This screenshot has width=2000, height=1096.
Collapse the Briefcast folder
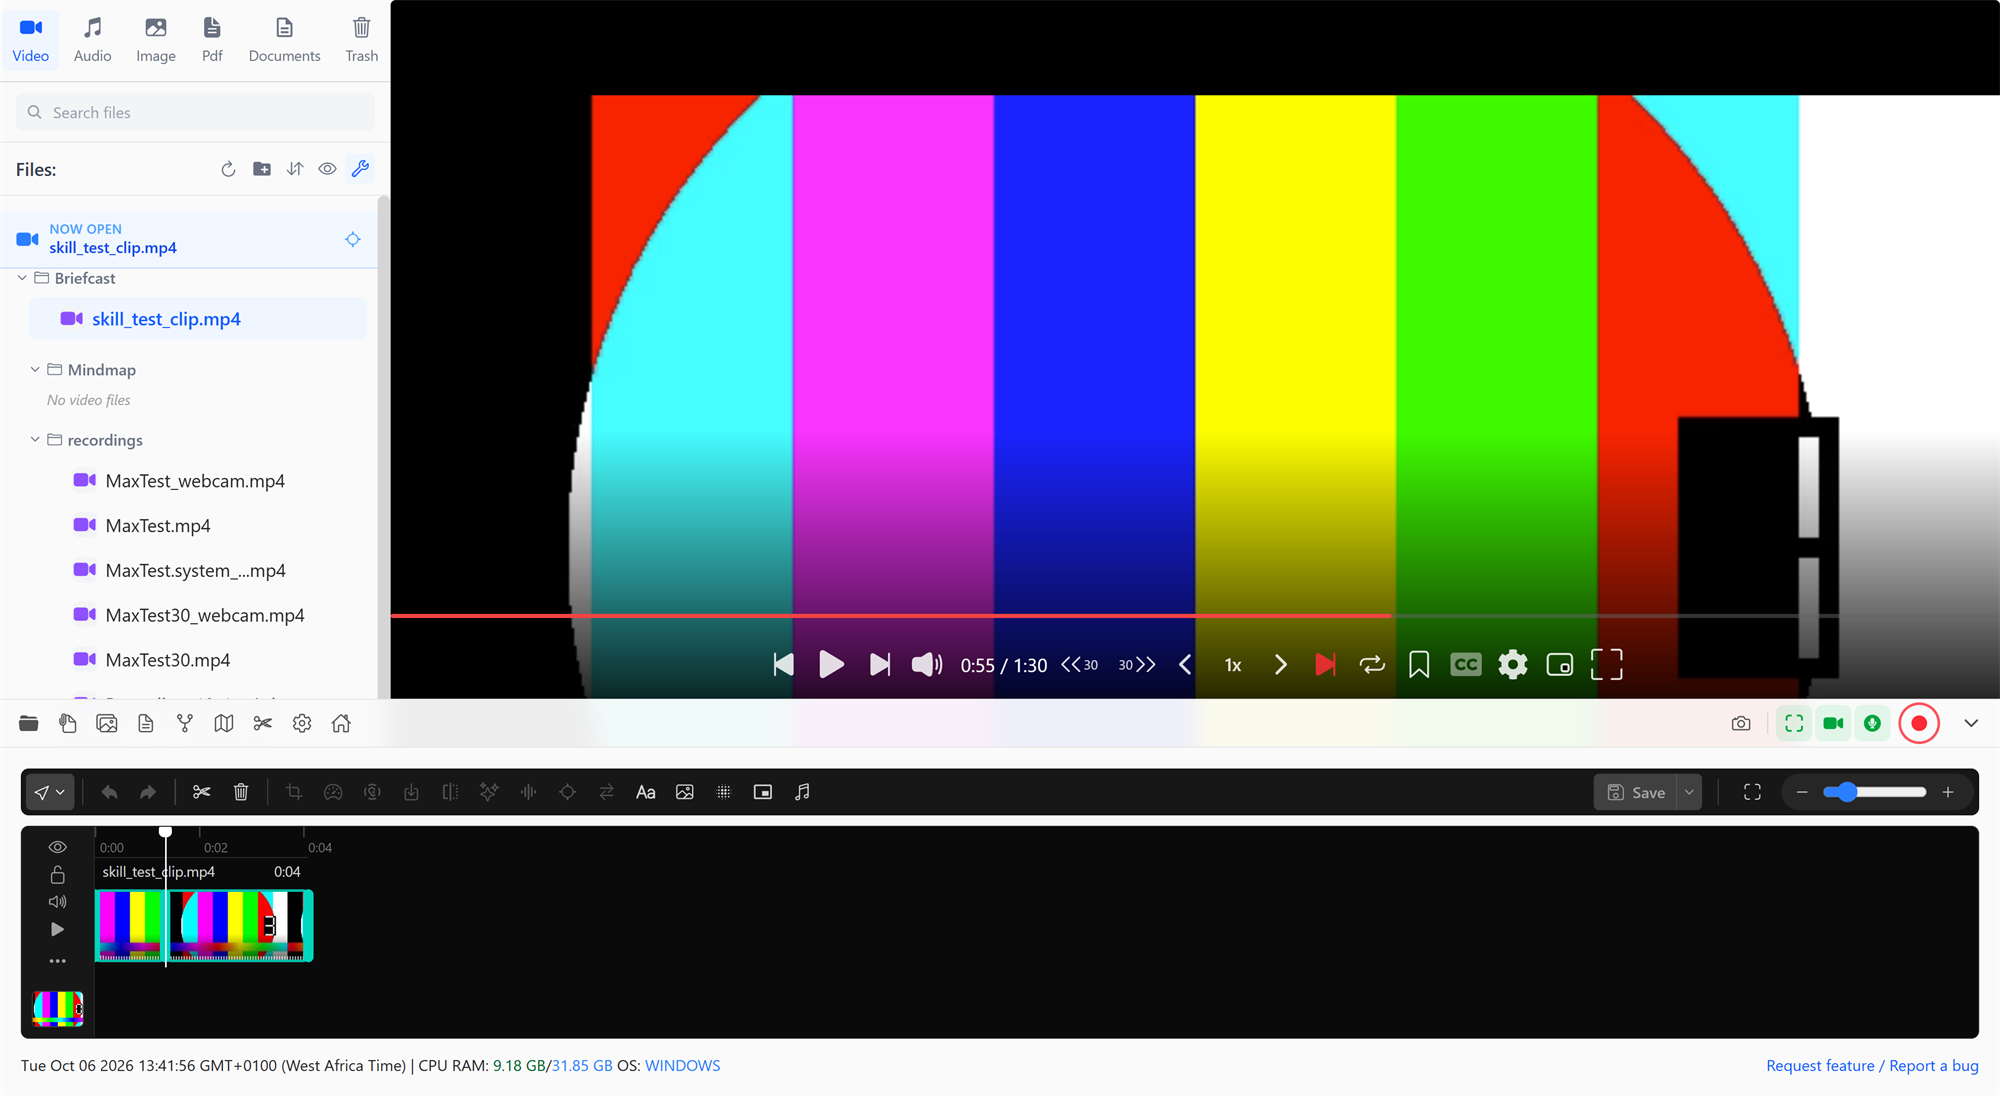(x=22, y=278)
